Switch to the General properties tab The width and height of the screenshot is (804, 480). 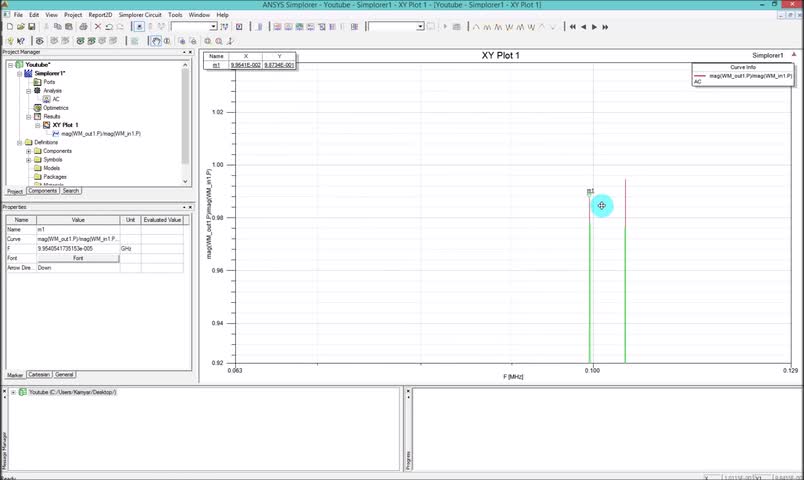[x=64, y=375]
